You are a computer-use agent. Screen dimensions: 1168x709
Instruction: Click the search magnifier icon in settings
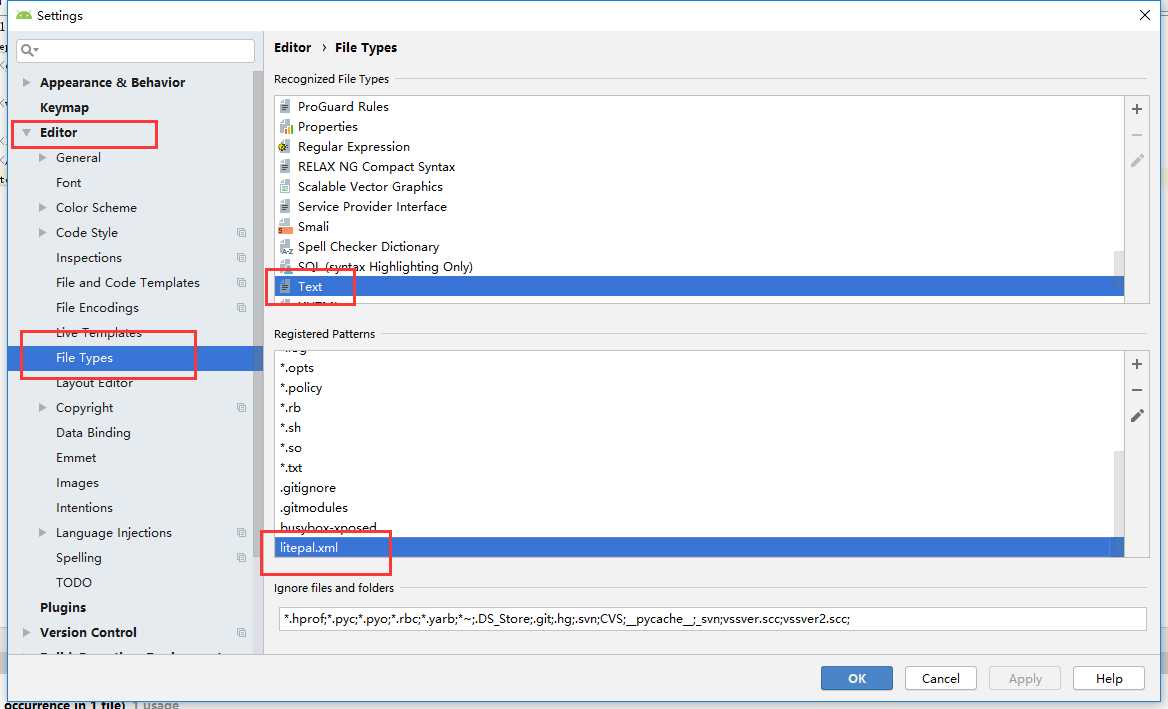pyautogui.click(x=29, y=50)
